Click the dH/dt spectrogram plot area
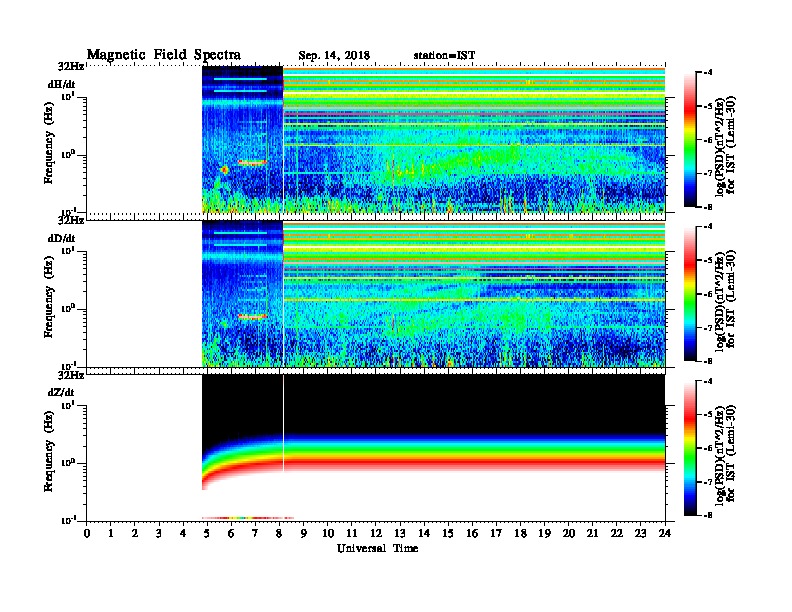Viewport: 792px width, 612px height. coord(433,139)
